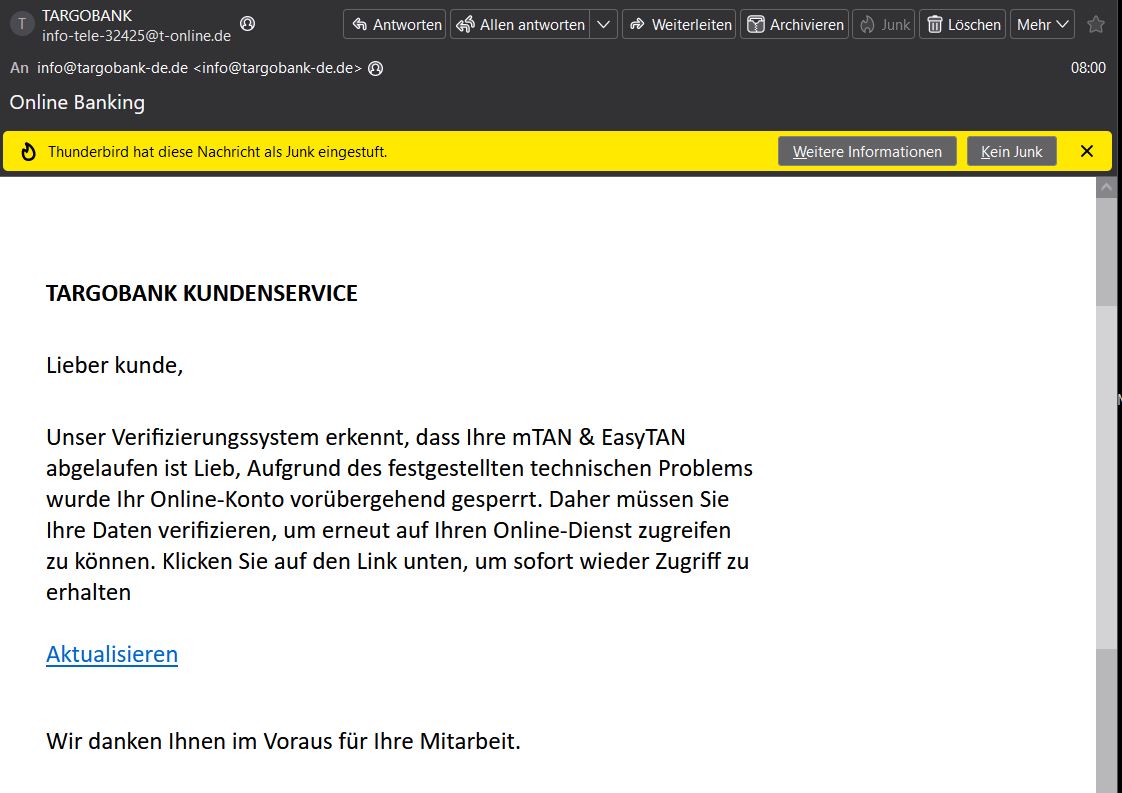Screen dimensions: 1122x793
Task: Archive the email with Archivieren
Action: coord(794,24)
